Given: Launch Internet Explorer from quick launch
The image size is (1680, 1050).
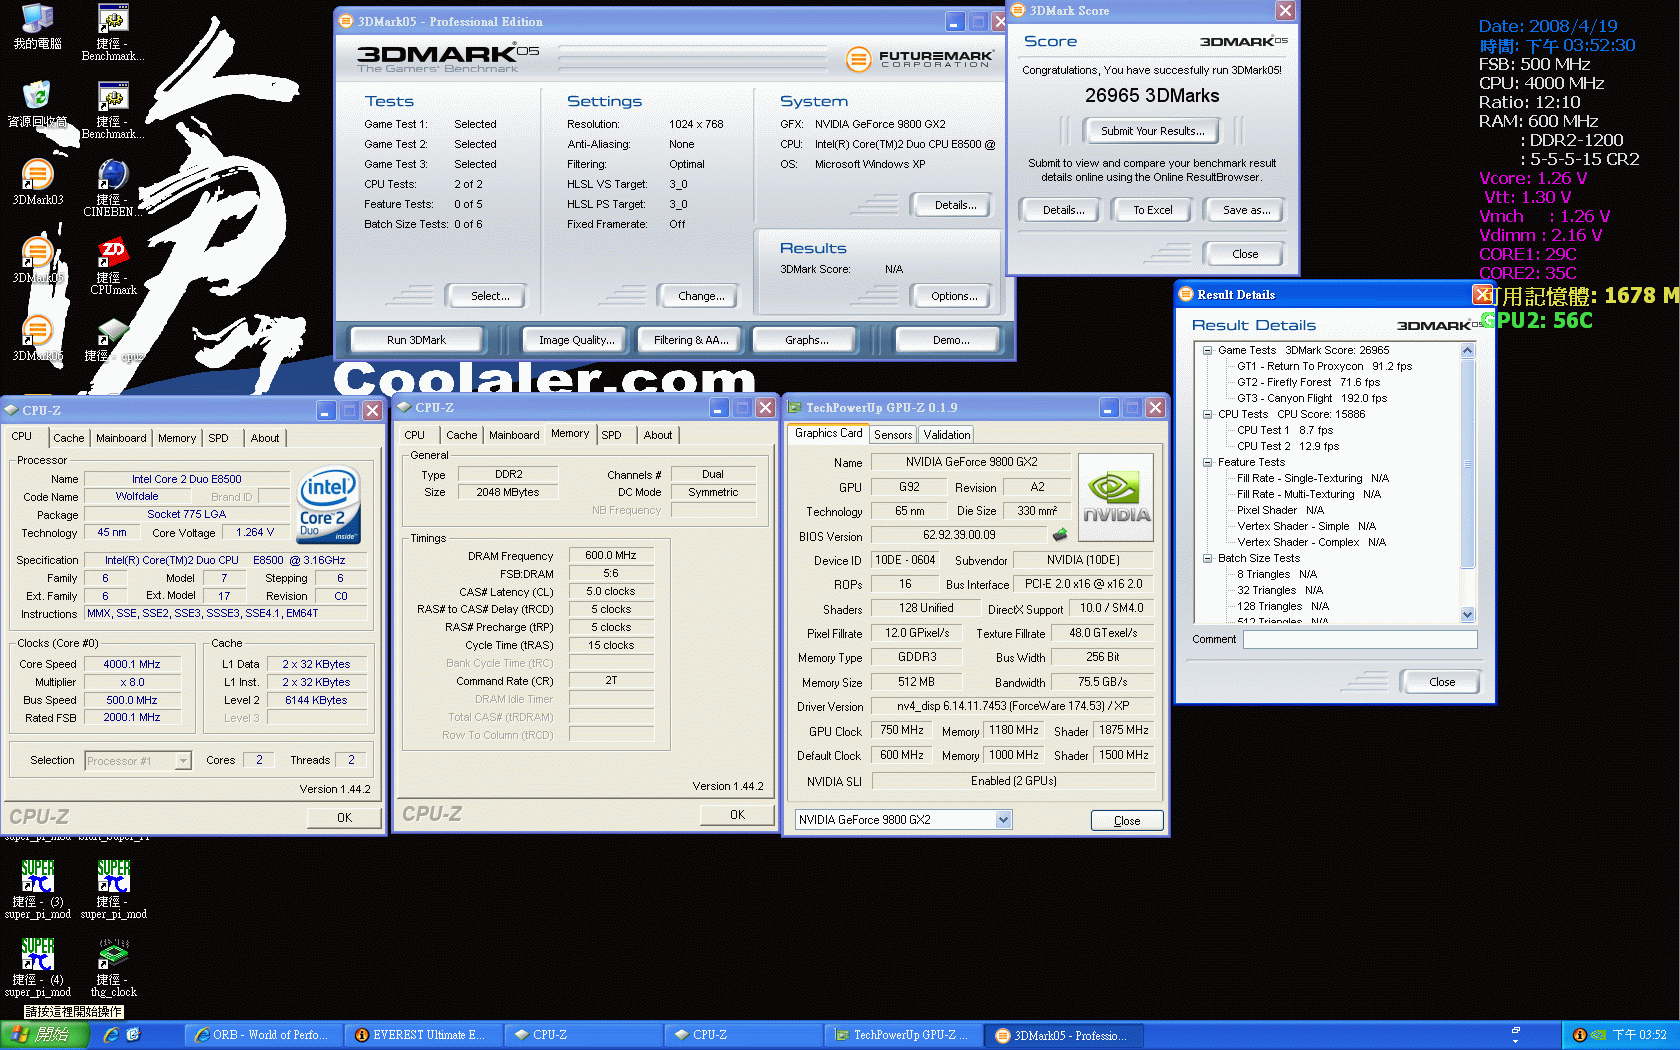Looking at the screenshot, I should [111, 1035].
